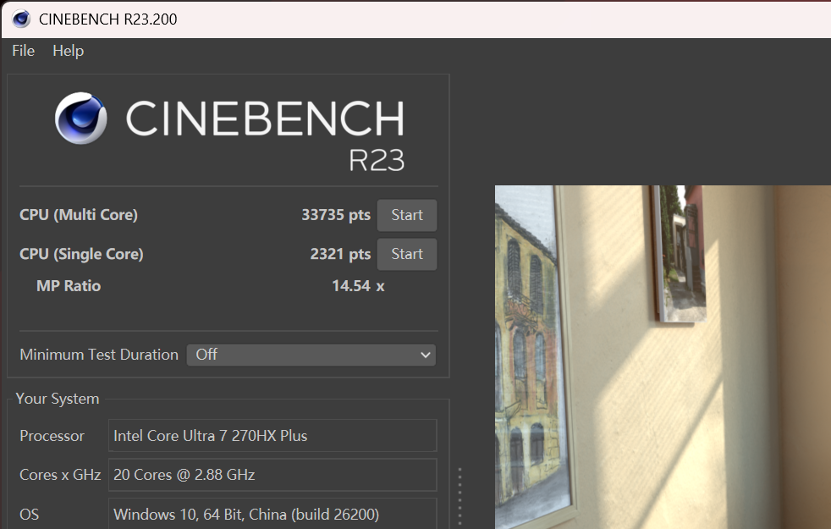Click the MP Ratio value 14.54 x
832x530 pixels.
(x=358, y=286)
